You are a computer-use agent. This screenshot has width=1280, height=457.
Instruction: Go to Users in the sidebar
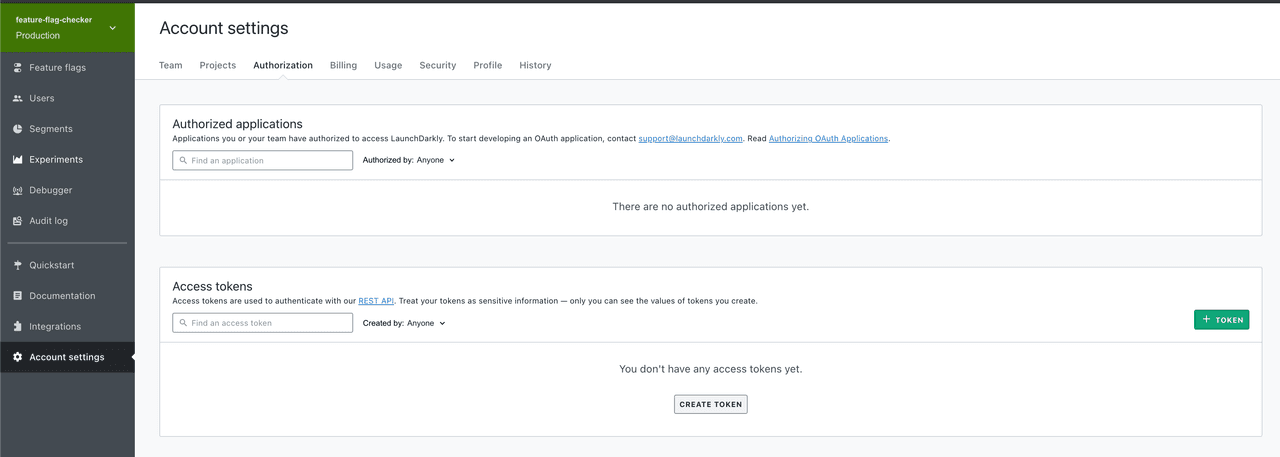tap(67, 98)
